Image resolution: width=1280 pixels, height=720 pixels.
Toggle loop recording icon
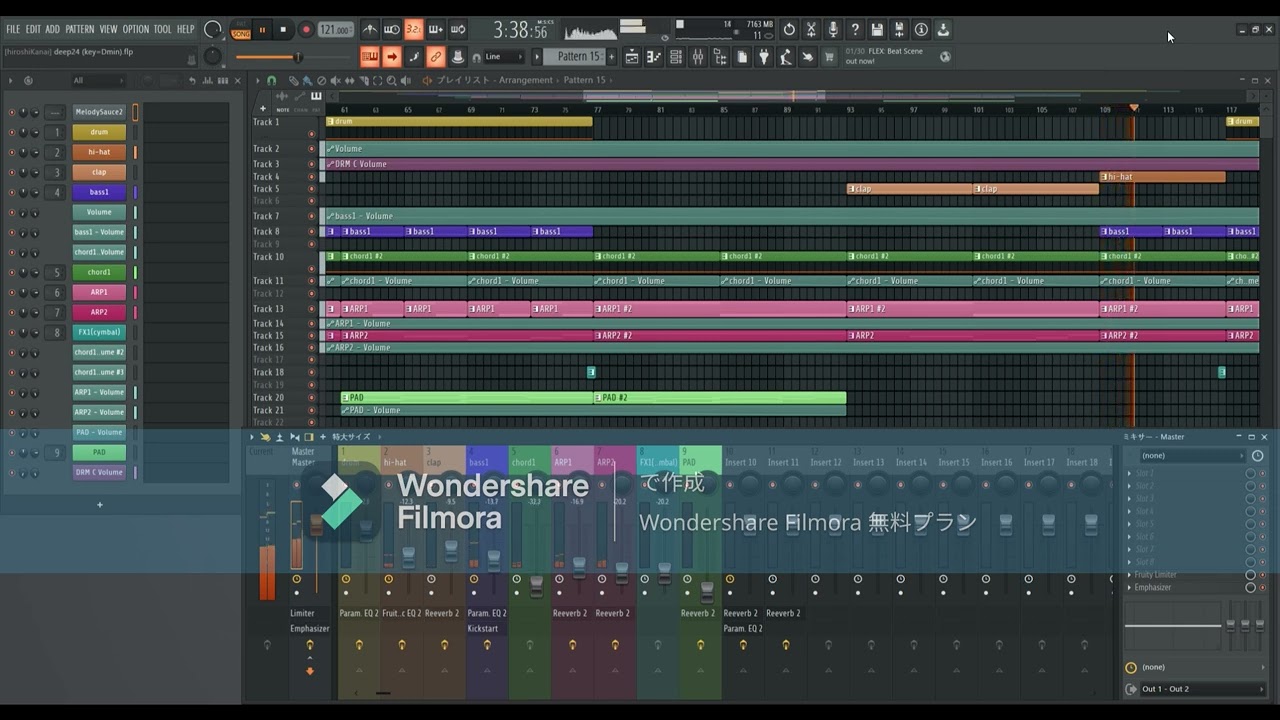pos(458,30)
